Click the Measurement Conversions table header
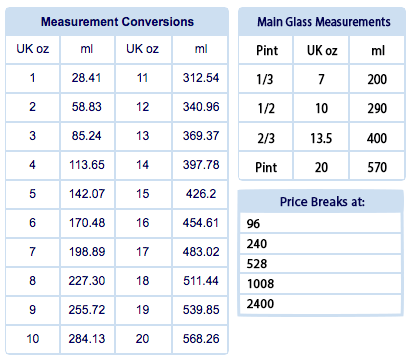Viewport: 411px width, 362px height. 117,22
